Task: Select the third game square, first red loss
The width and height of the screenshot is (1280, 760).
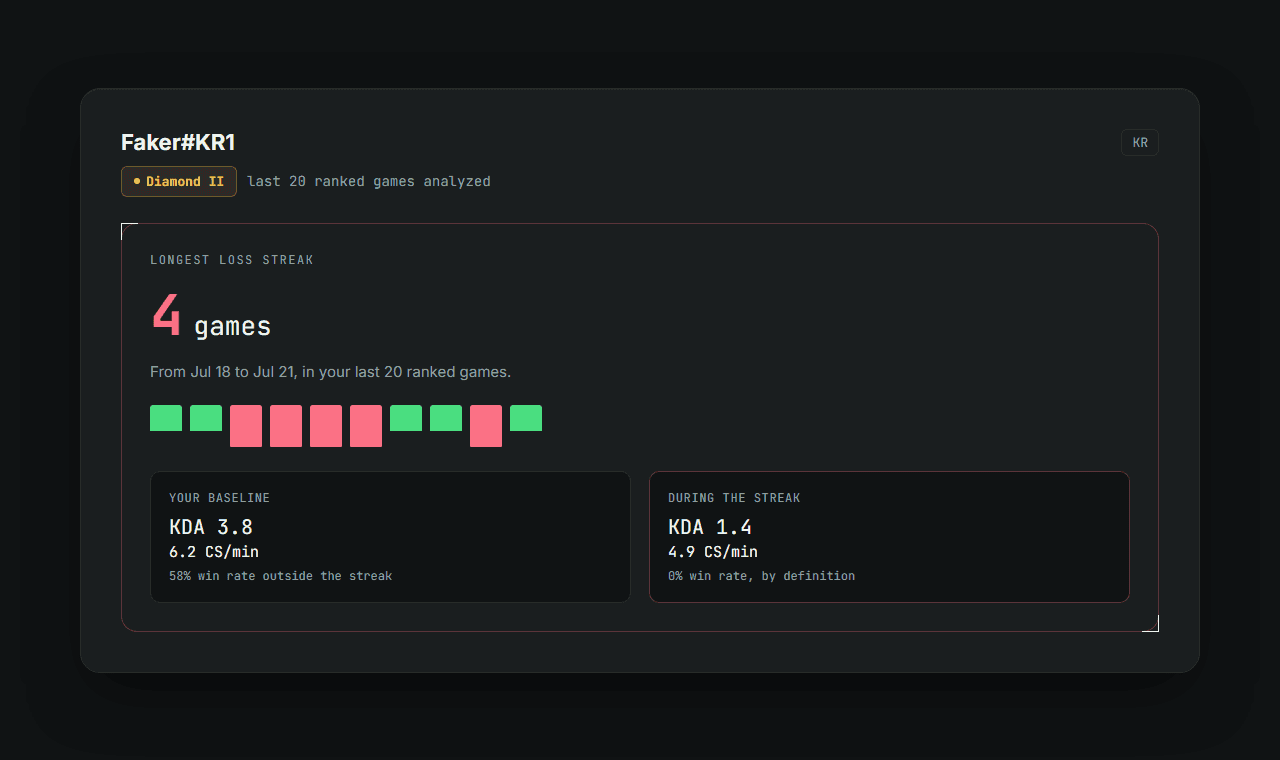Action: pos(246,426)
